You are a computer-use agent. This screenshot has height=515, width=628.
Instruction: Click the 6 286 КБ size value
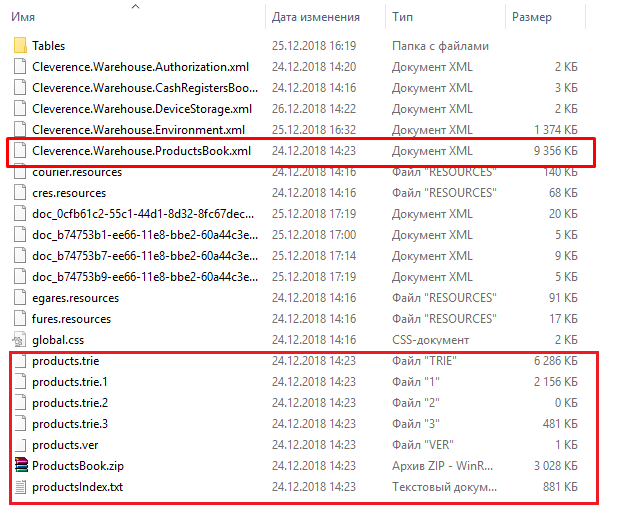556,361
